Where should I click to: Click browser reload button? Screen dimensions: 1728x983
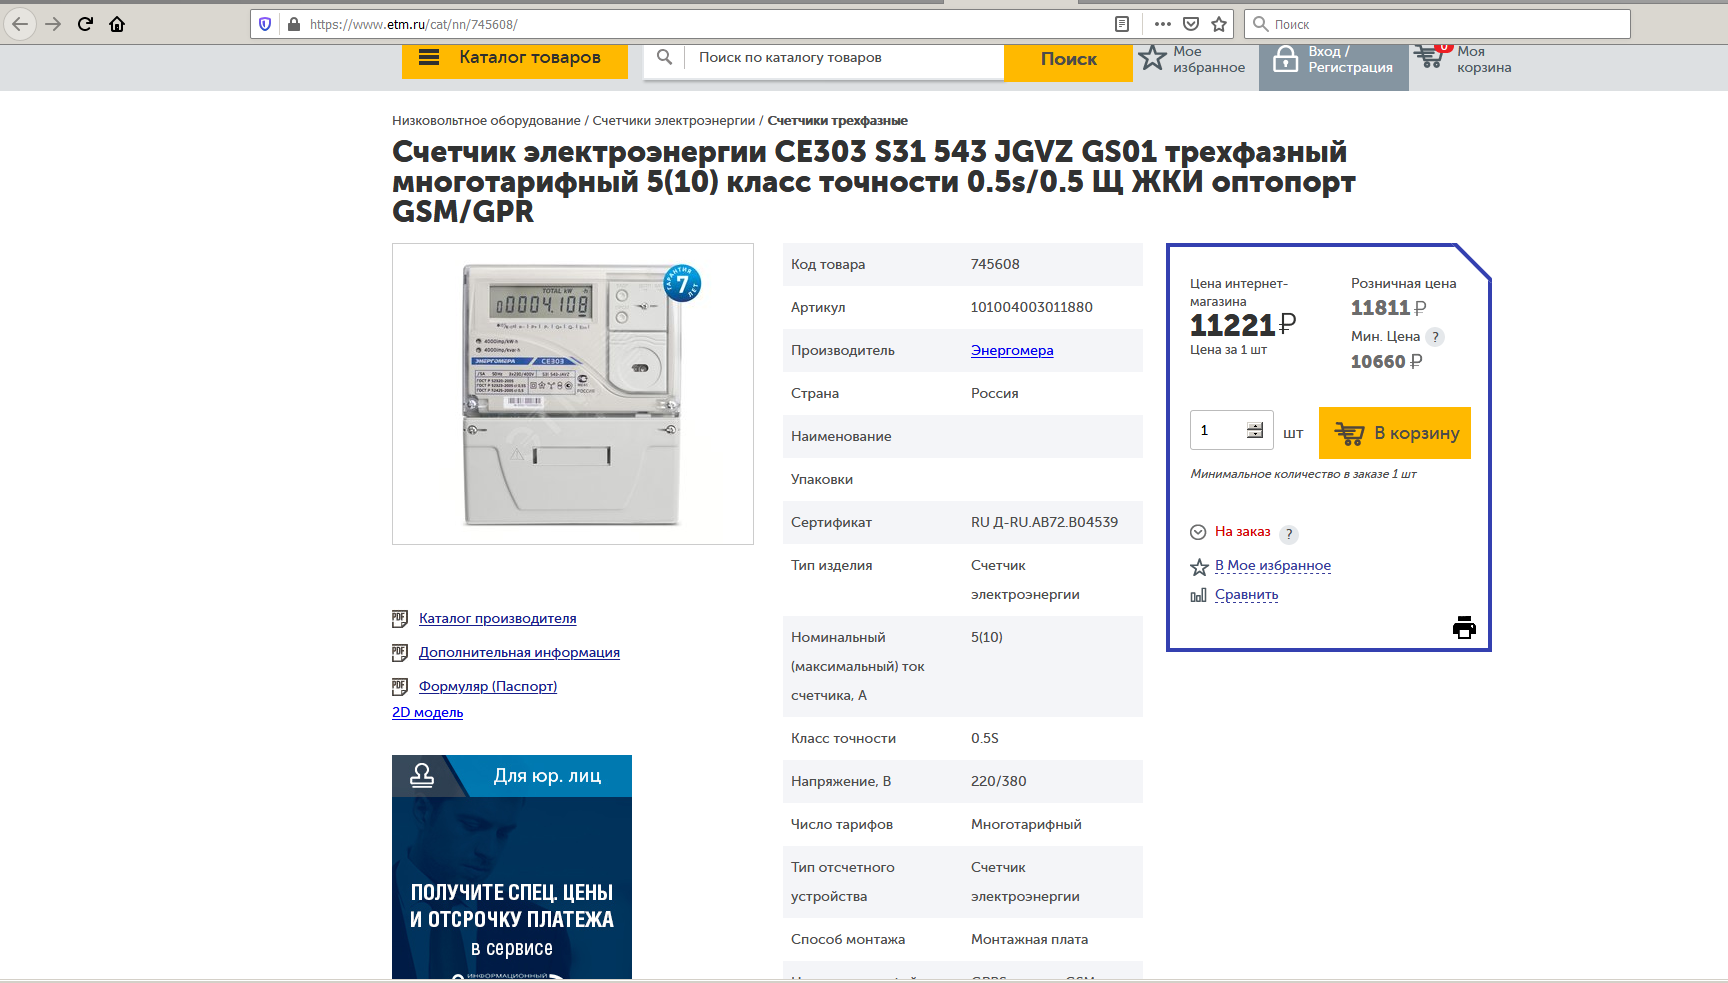[x=85, y=24]
